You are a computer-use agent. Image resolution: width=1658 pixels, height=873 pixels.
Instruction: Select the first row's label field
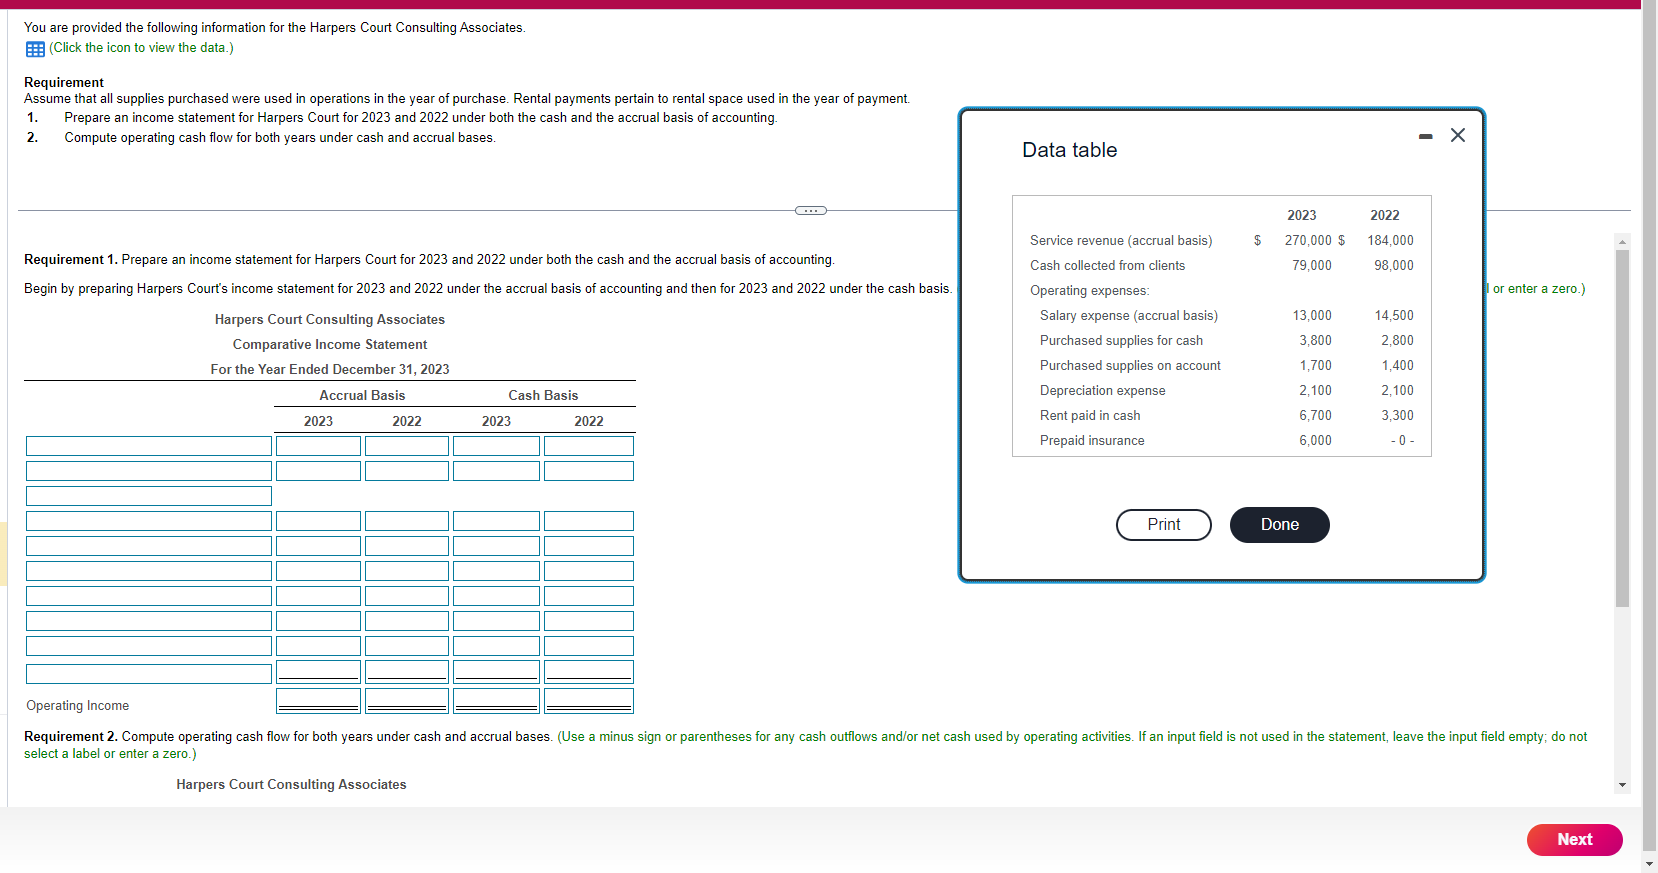point(149,446)
